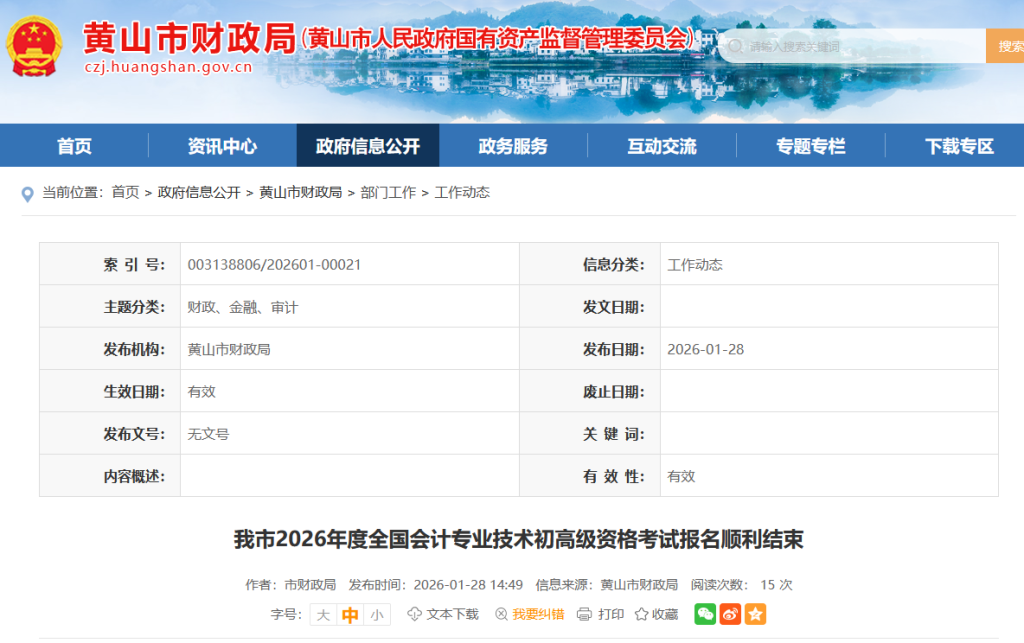Share article to Weibo
This screenshot has height=643, width=1024.
coord(730,614)
